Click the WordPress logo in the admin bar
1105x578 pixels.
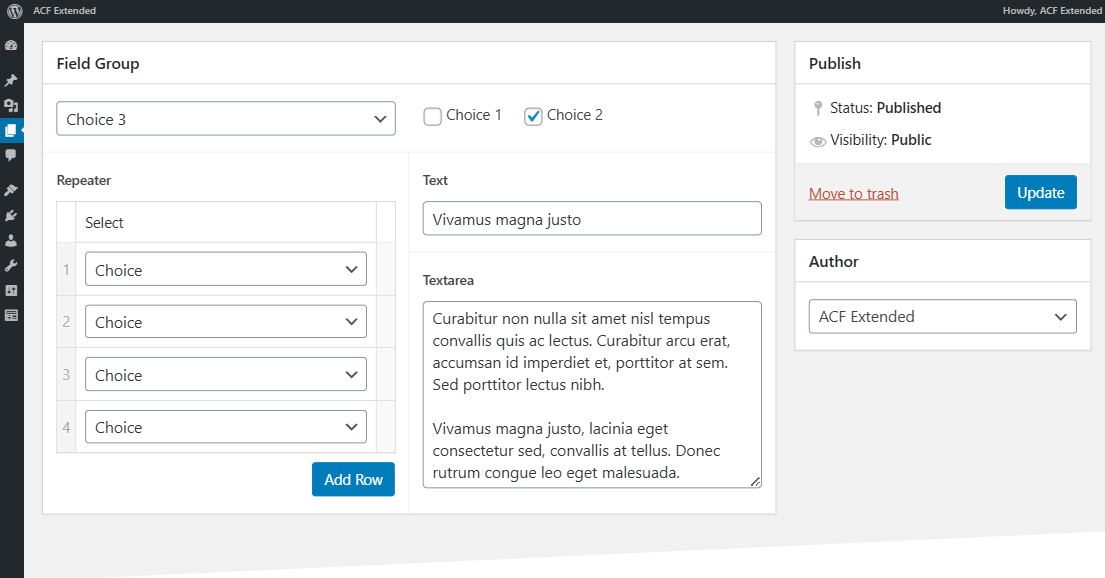[14, 11]
